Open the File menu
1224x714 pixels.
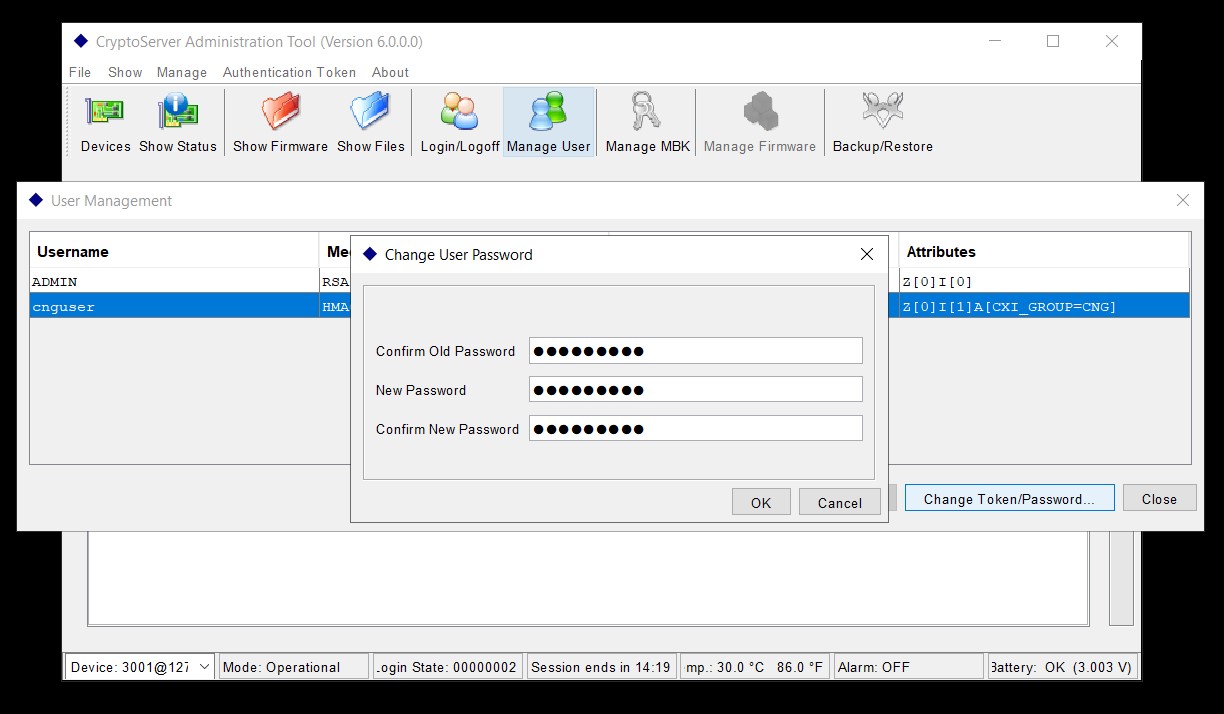coord(80,72)
